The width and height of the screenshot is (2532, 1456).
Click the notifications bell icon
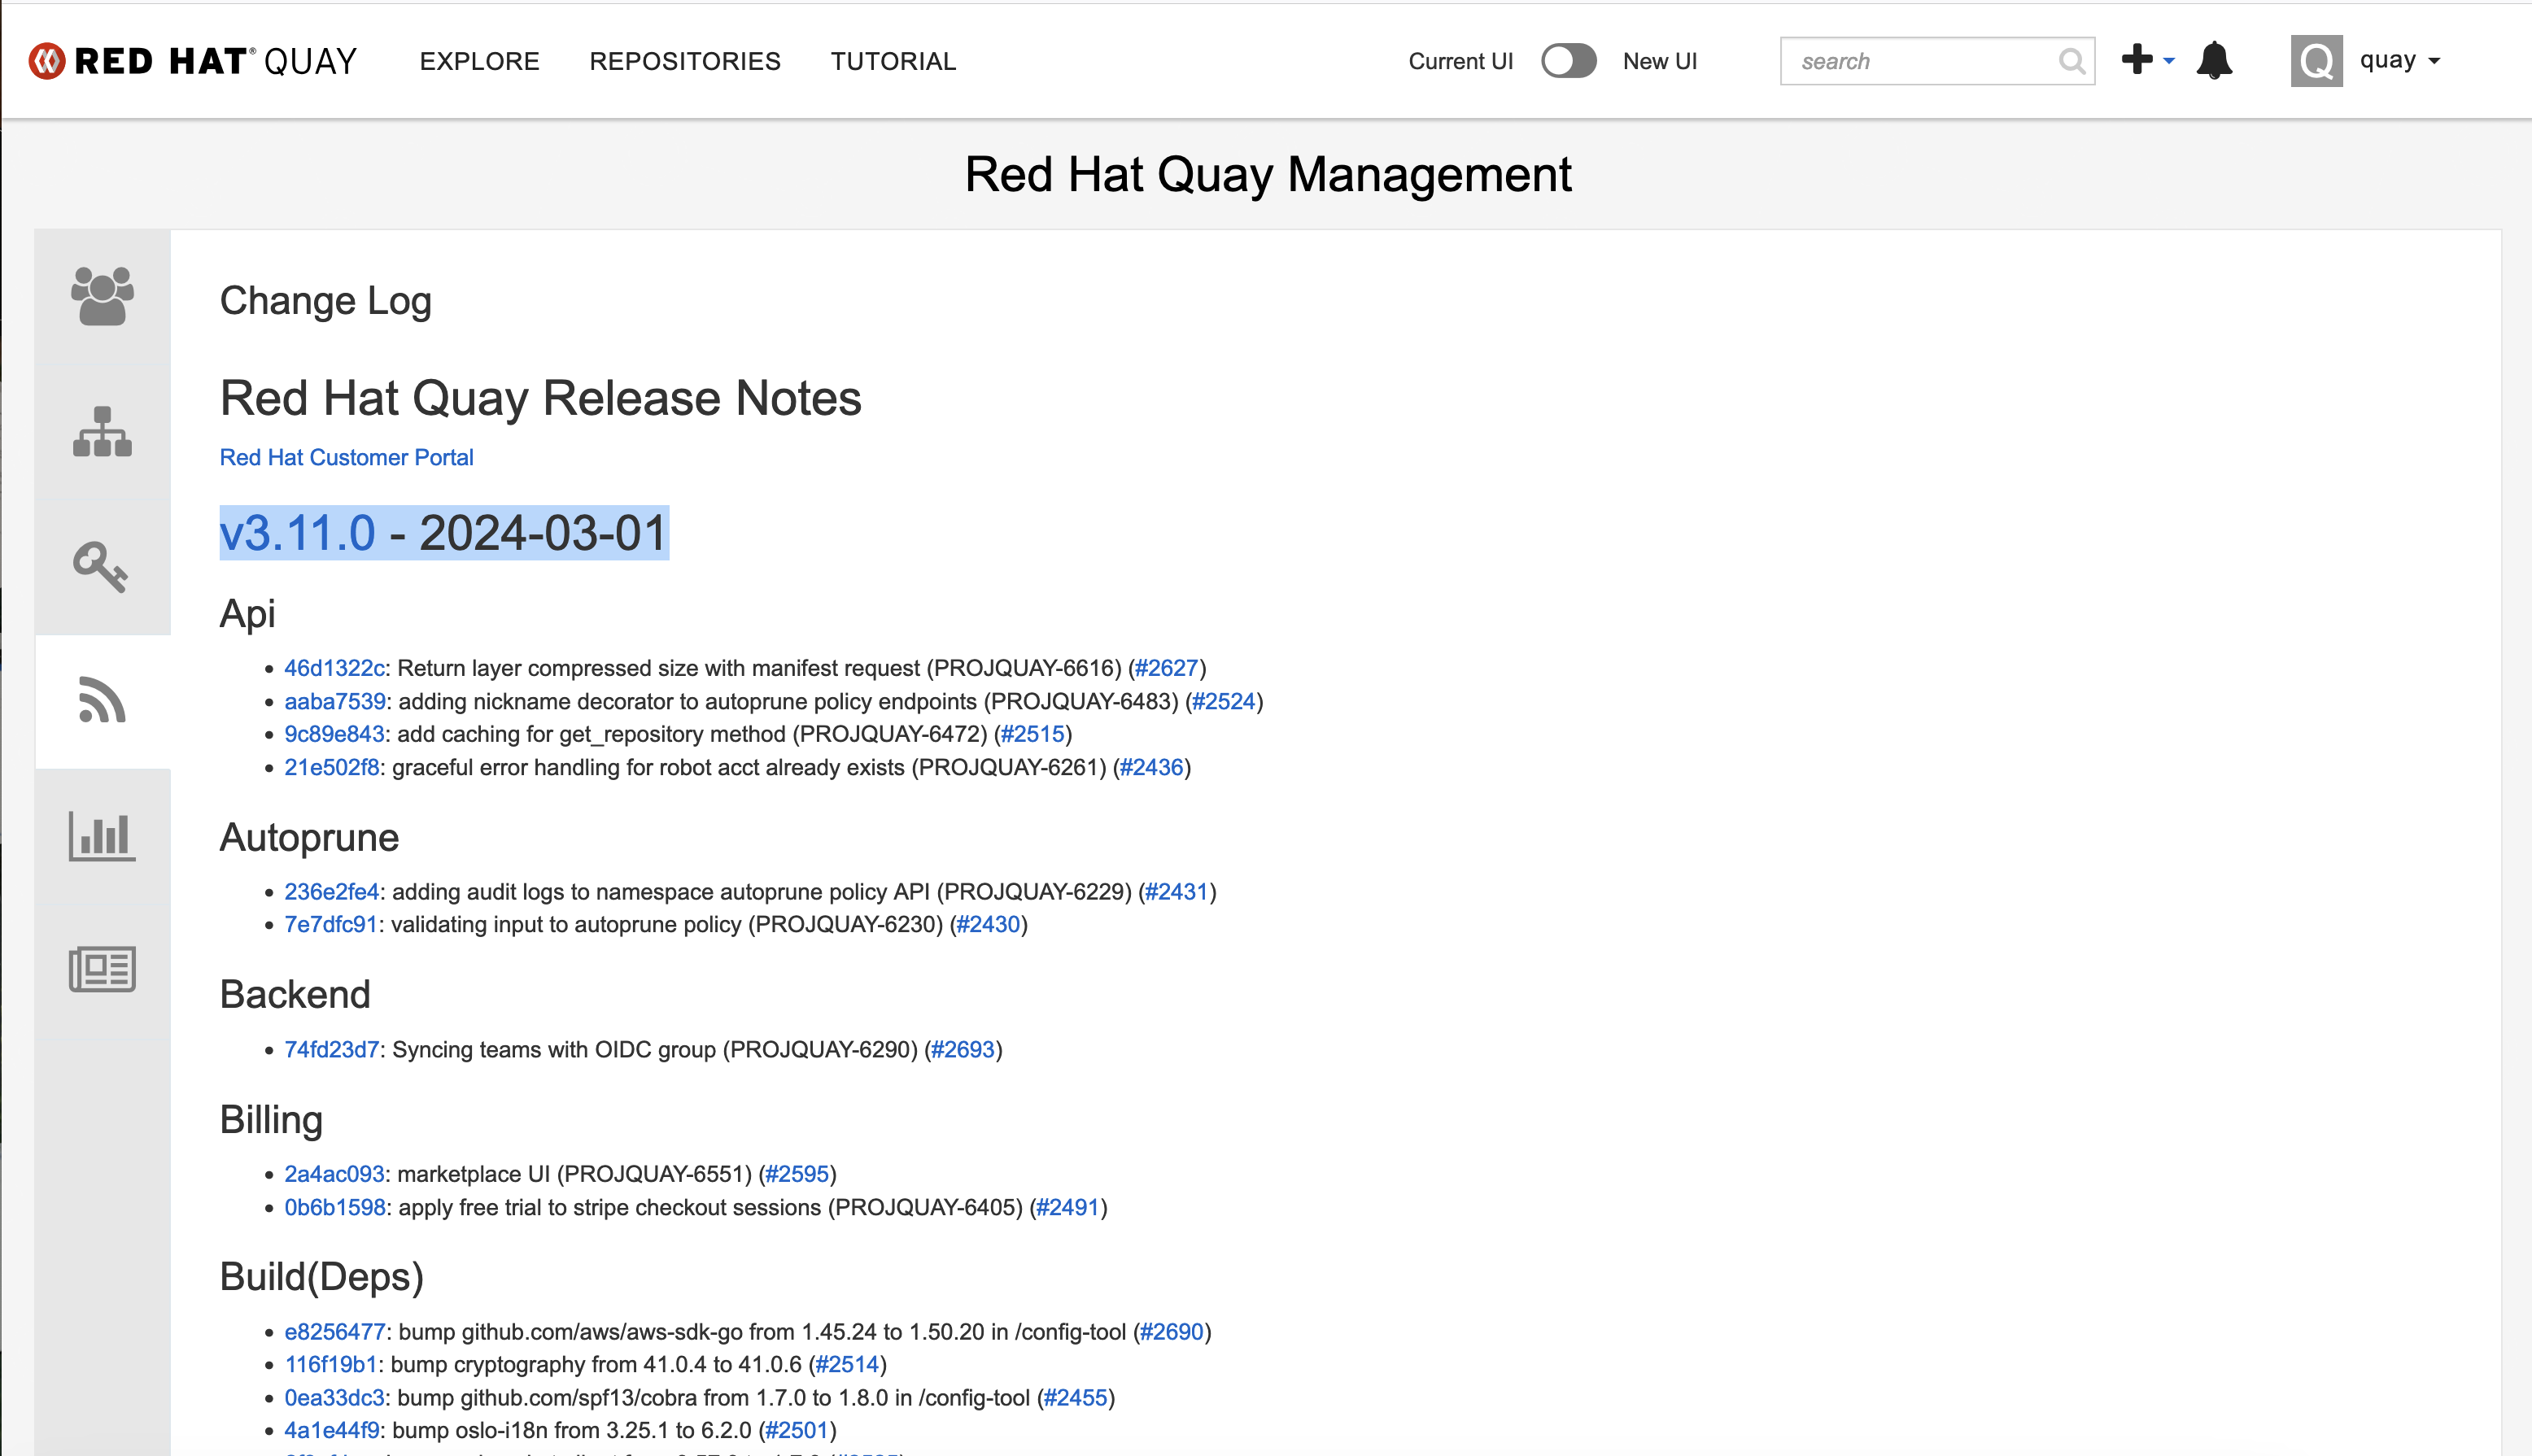tap(2214, 61)
